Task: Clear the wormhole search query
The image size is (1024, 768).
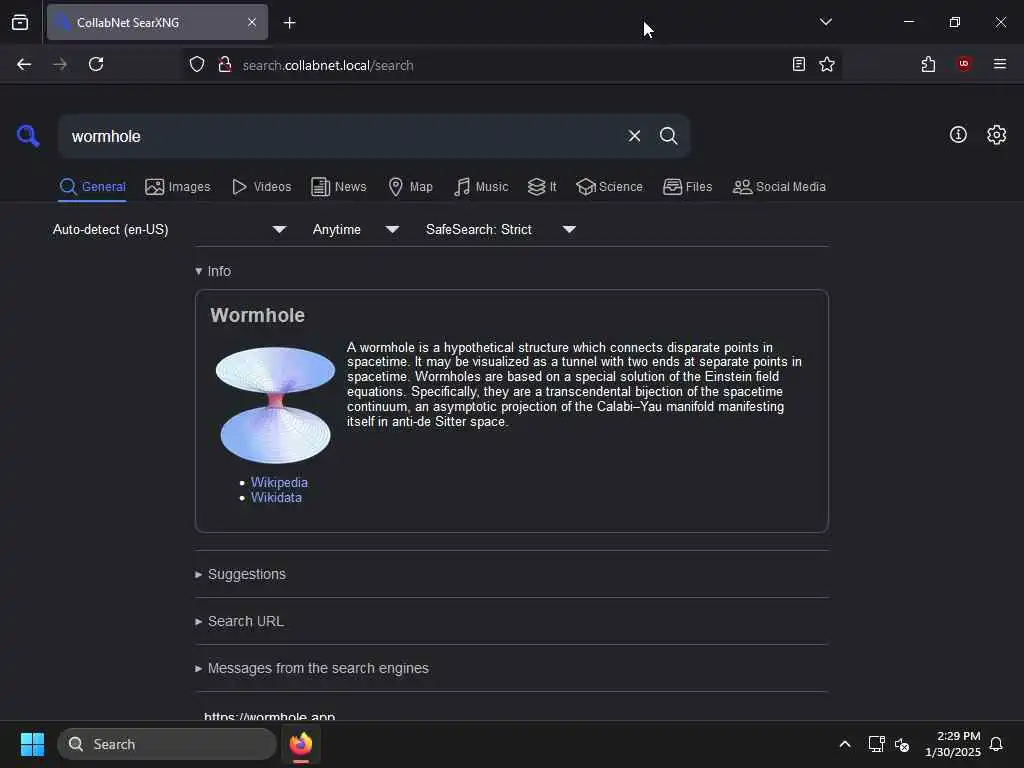Action: (x=634, y=136)
